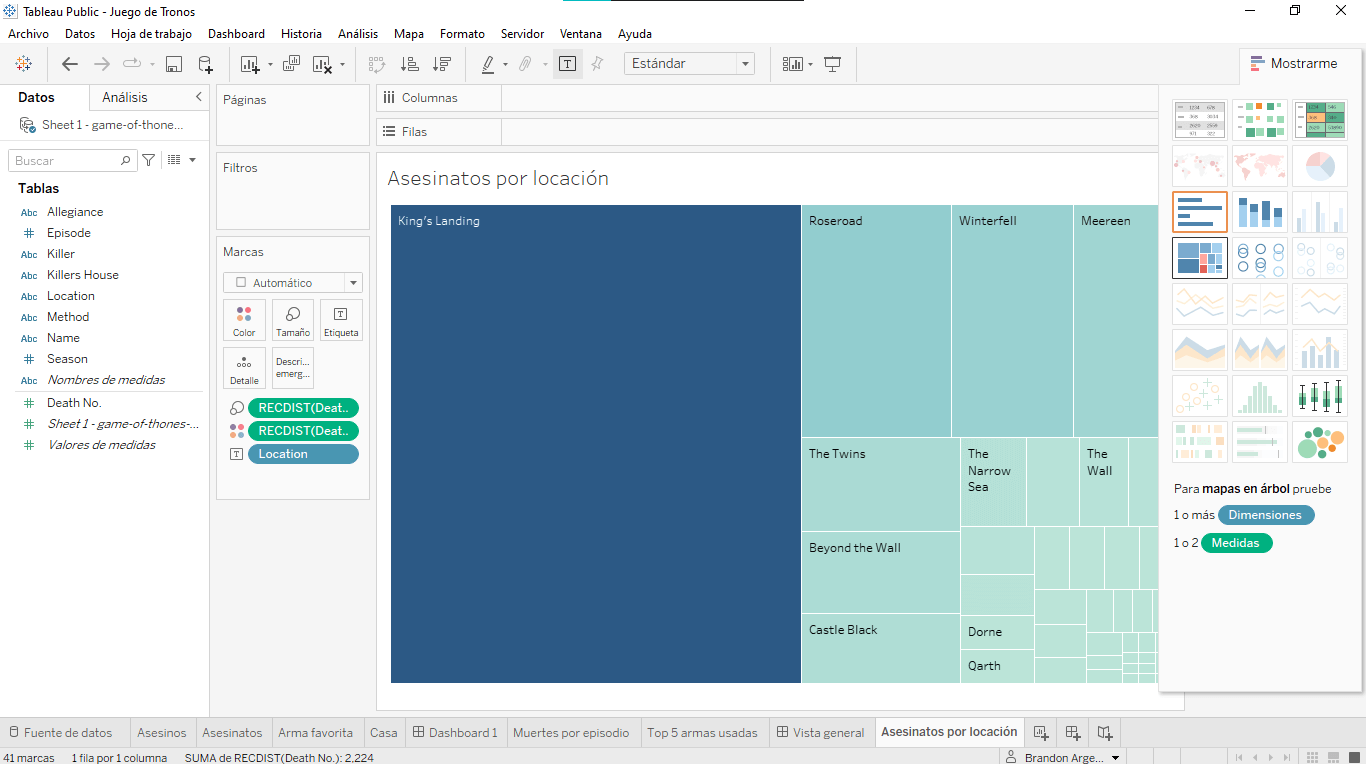Viewport: 1366px width, 764px height.
Task: Click the Tamaño mark card button
Action: point(293,320)
